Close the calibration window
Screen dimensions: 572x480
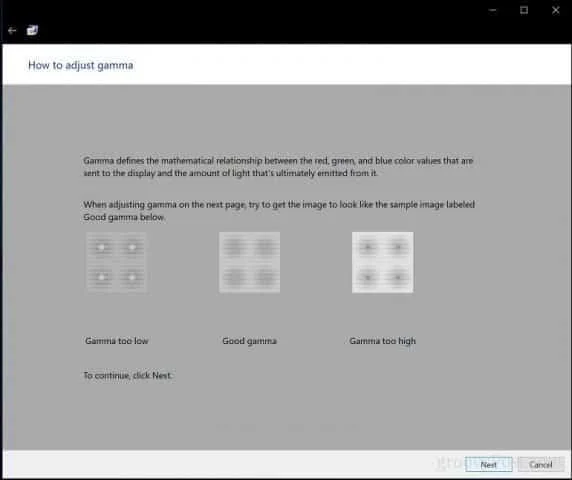(556, 10)
